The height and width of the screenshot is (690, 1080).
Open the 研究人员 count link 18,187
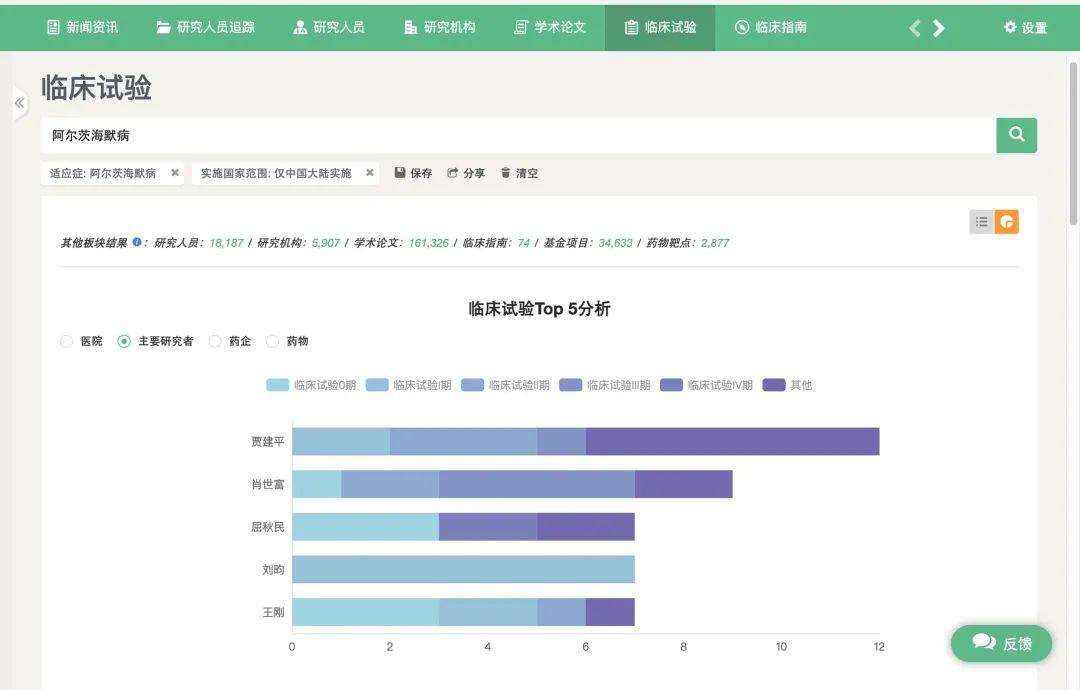[x=226, y=243]
